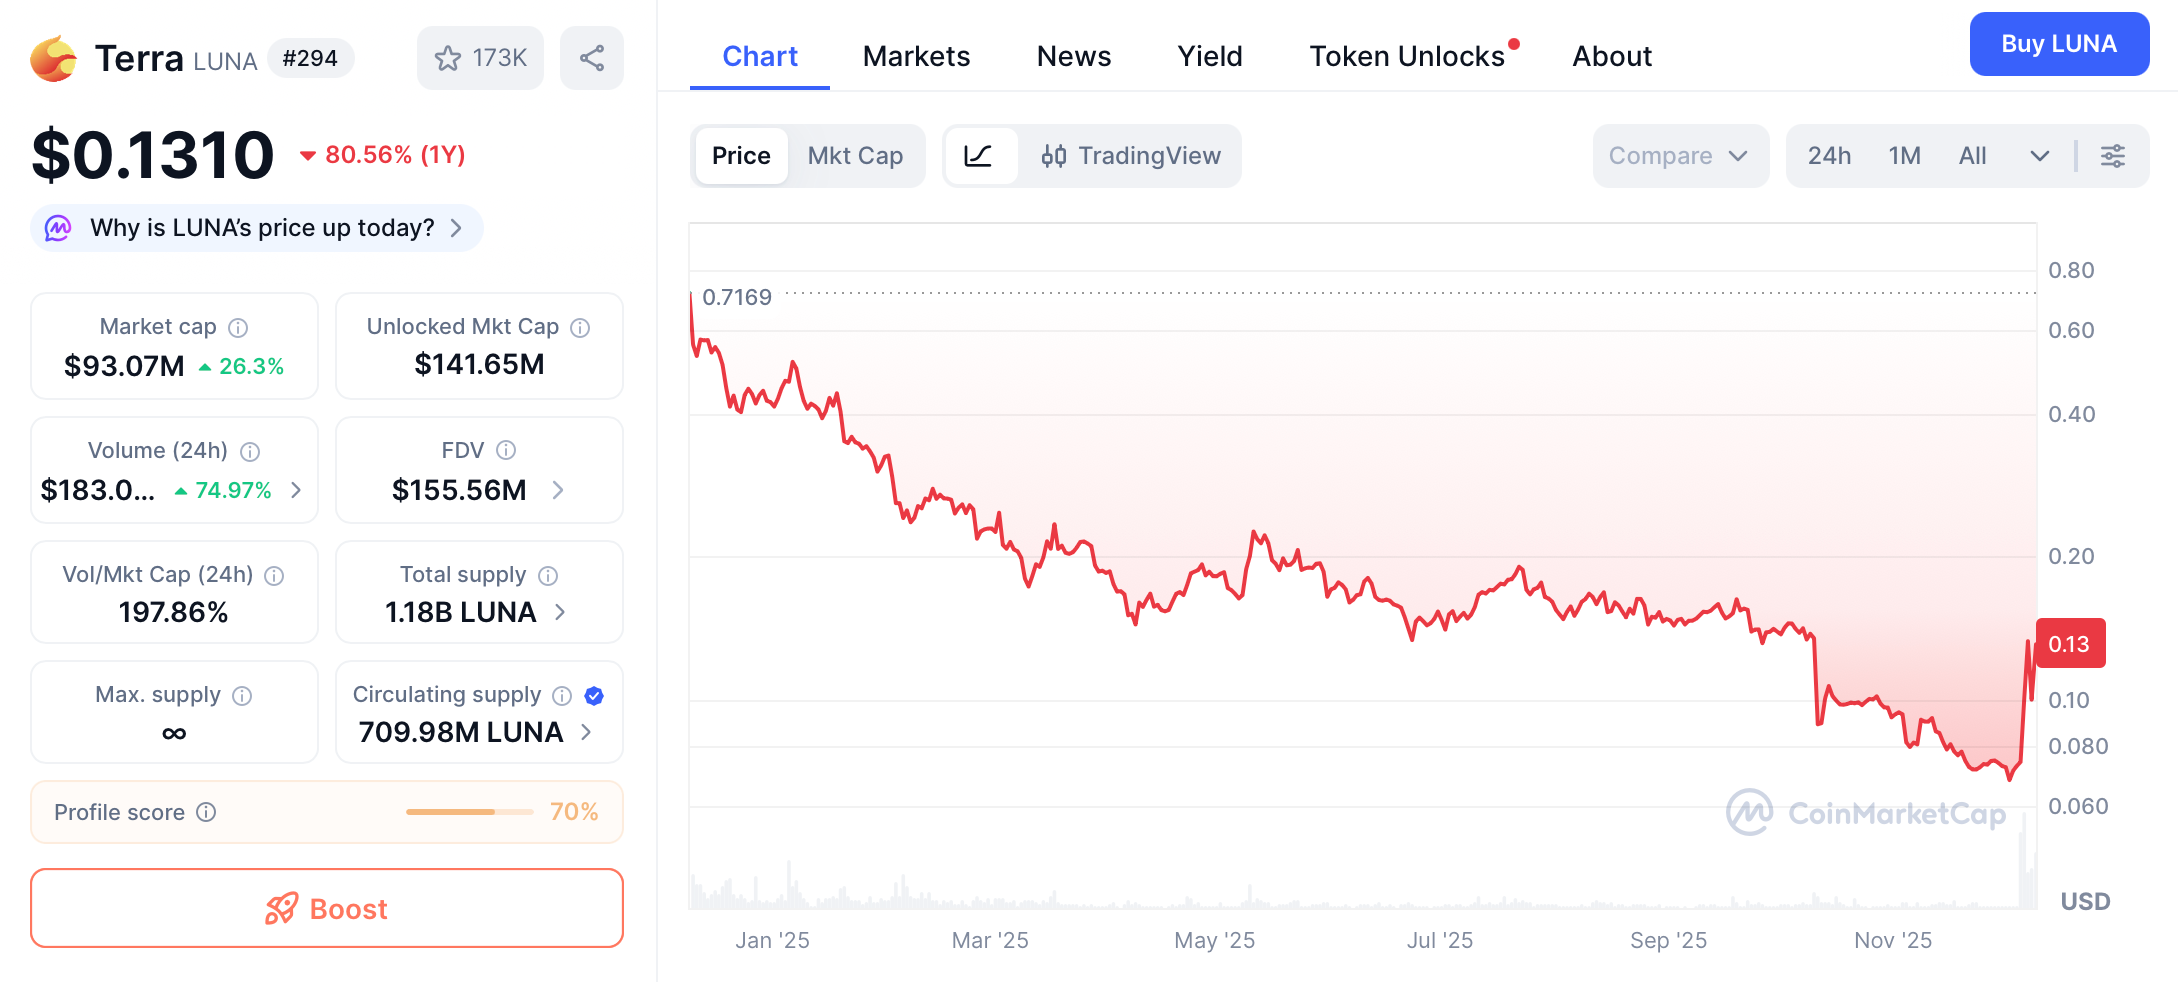Open chart settings sliders icon
The width and height of the screenshot is (2178, 982).
[x=2113, y=156]
